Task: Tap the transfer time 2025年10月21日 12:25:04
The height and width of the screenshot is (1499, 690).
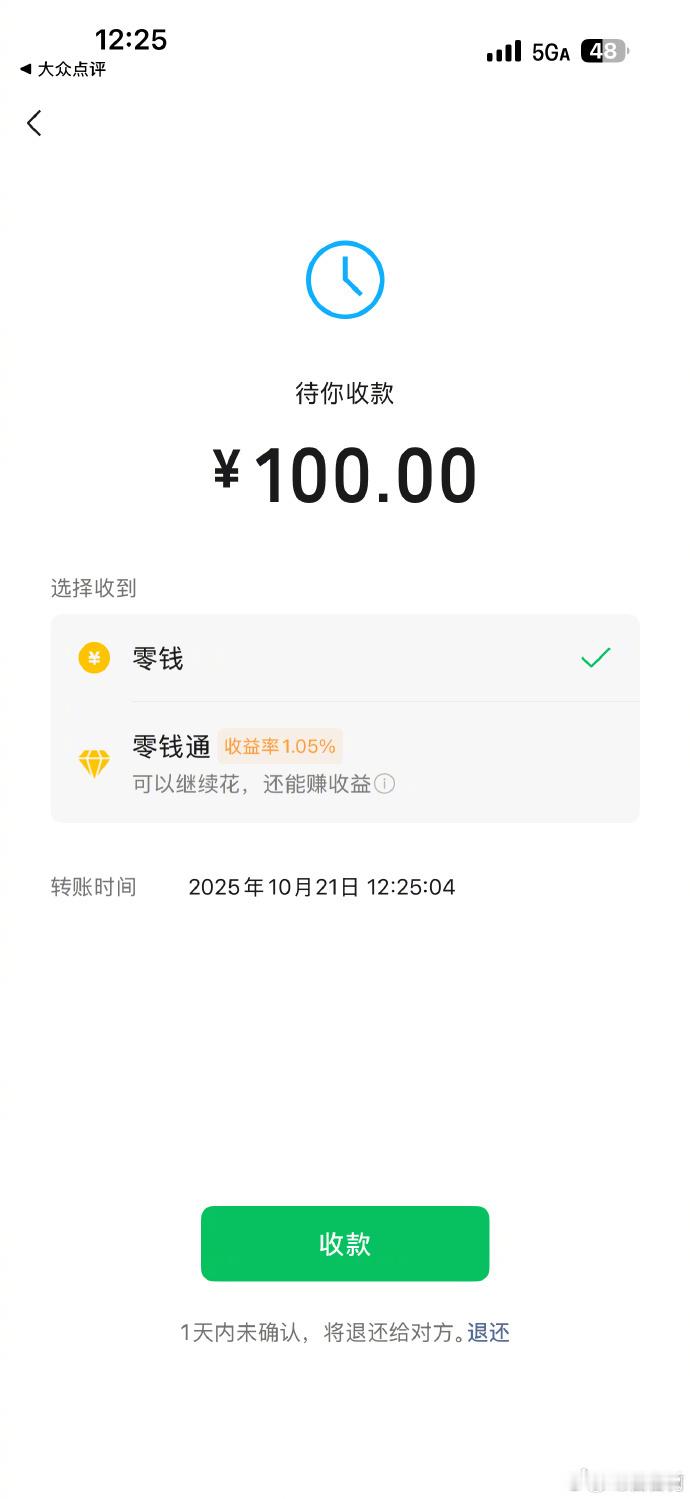Action: 322,887
